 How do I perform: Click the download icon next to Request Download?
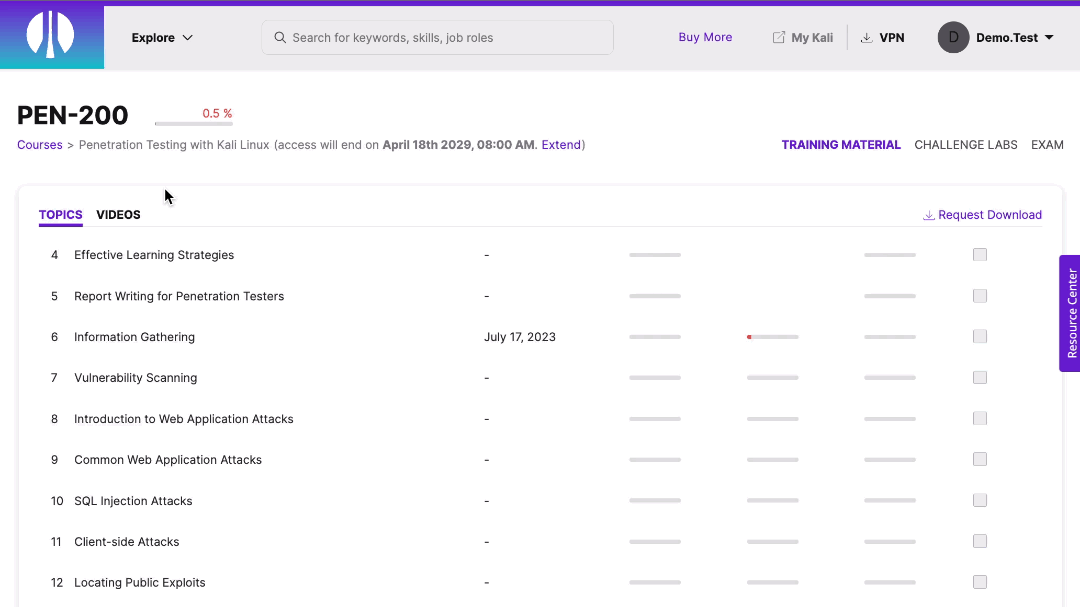pos(928,215)
